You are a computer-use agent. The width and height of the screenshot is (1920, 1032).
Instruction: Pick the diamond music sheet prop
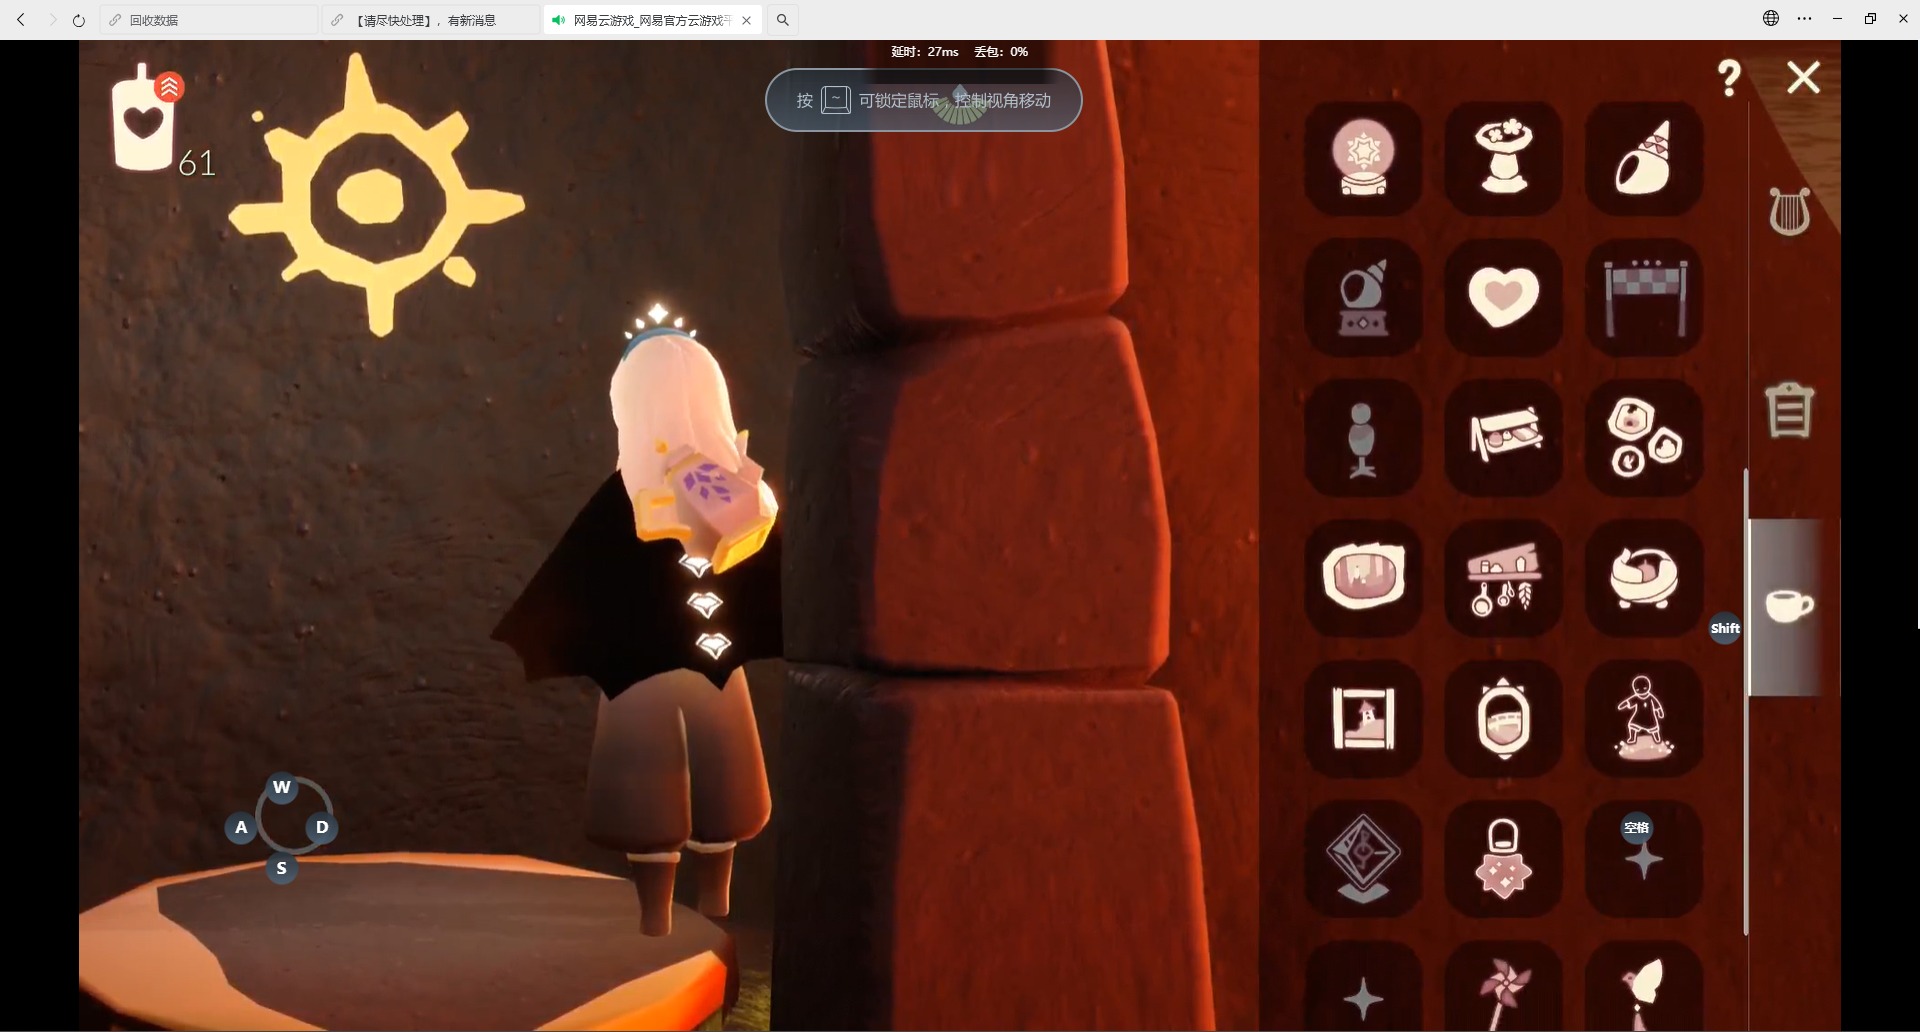[x=1363, y=857]
